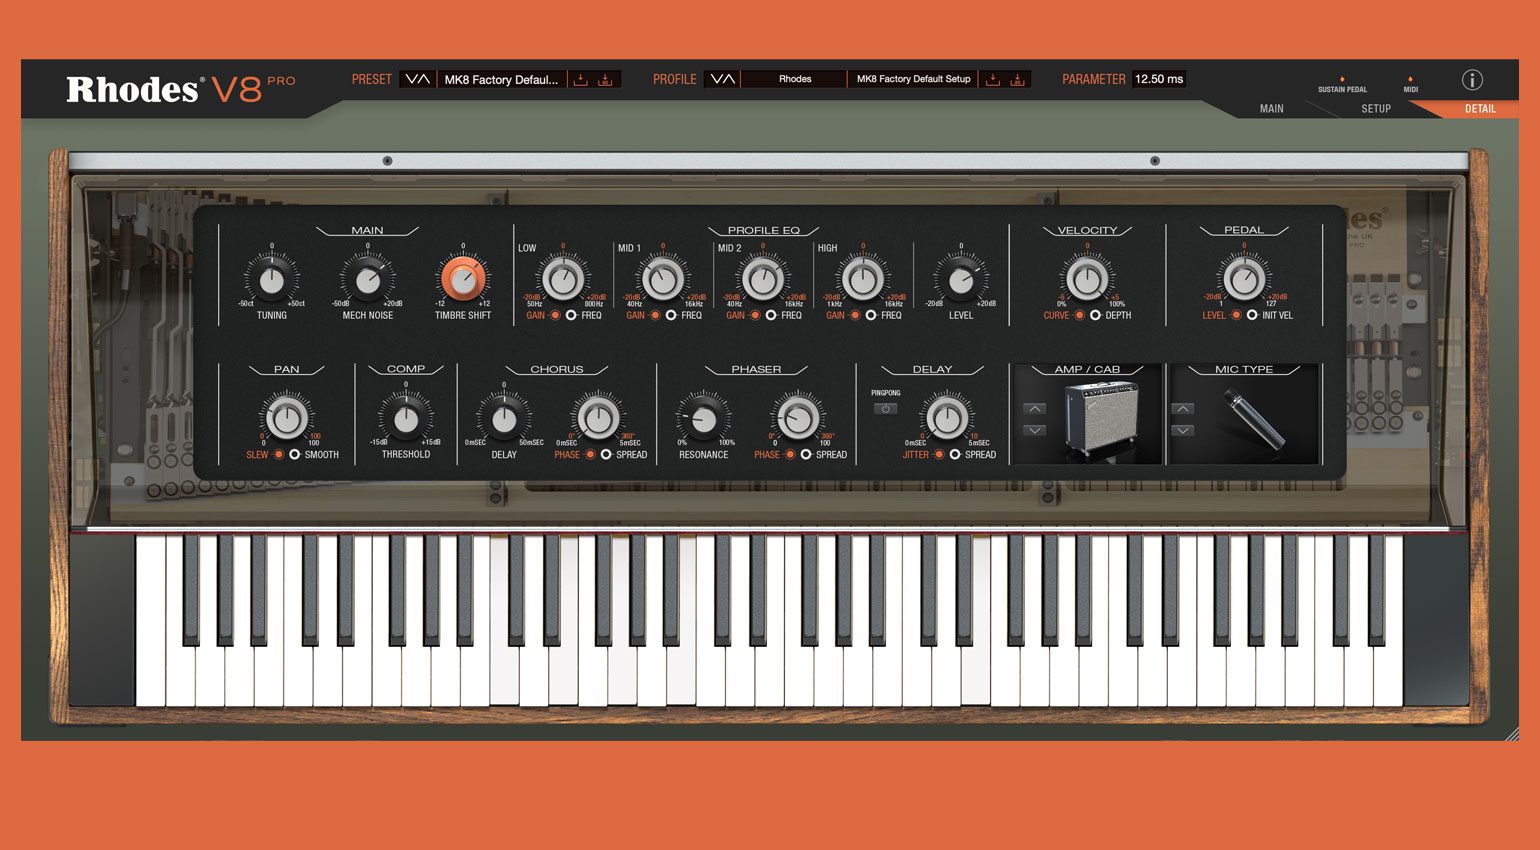The width and height of the screenshot is (1540, 850).
Task: Select SMOOTH radio button under Pan
Action: pos(294,454)
